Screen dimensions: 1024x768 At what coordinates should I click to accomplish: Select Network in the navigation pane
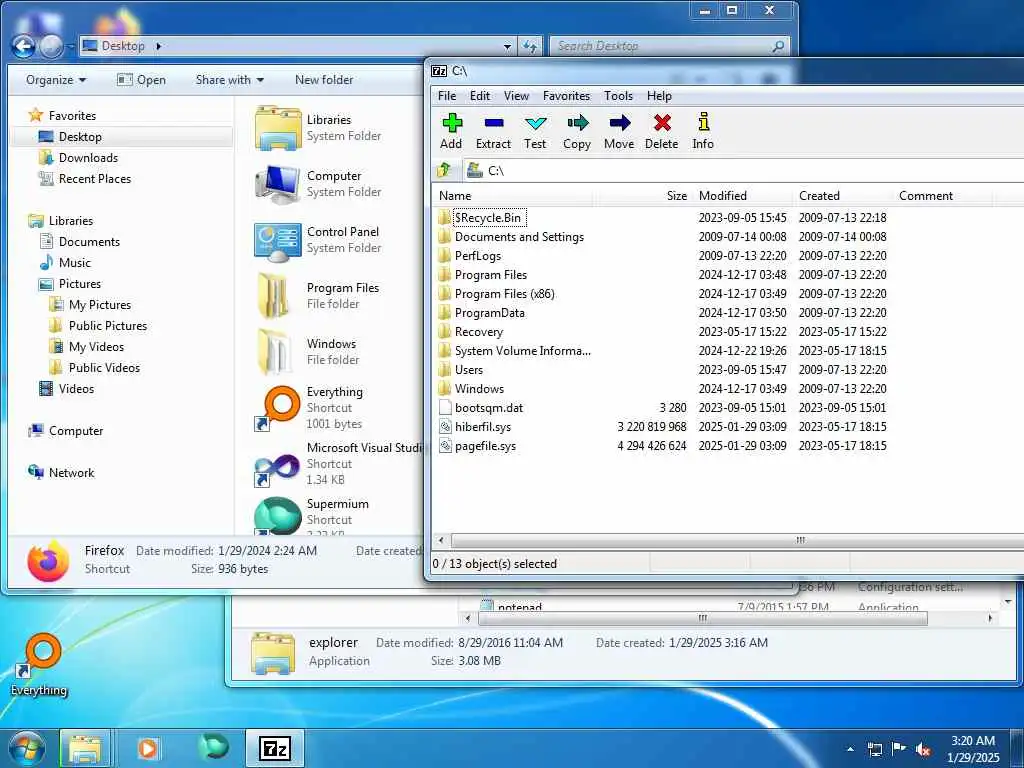tap(71, 473)
